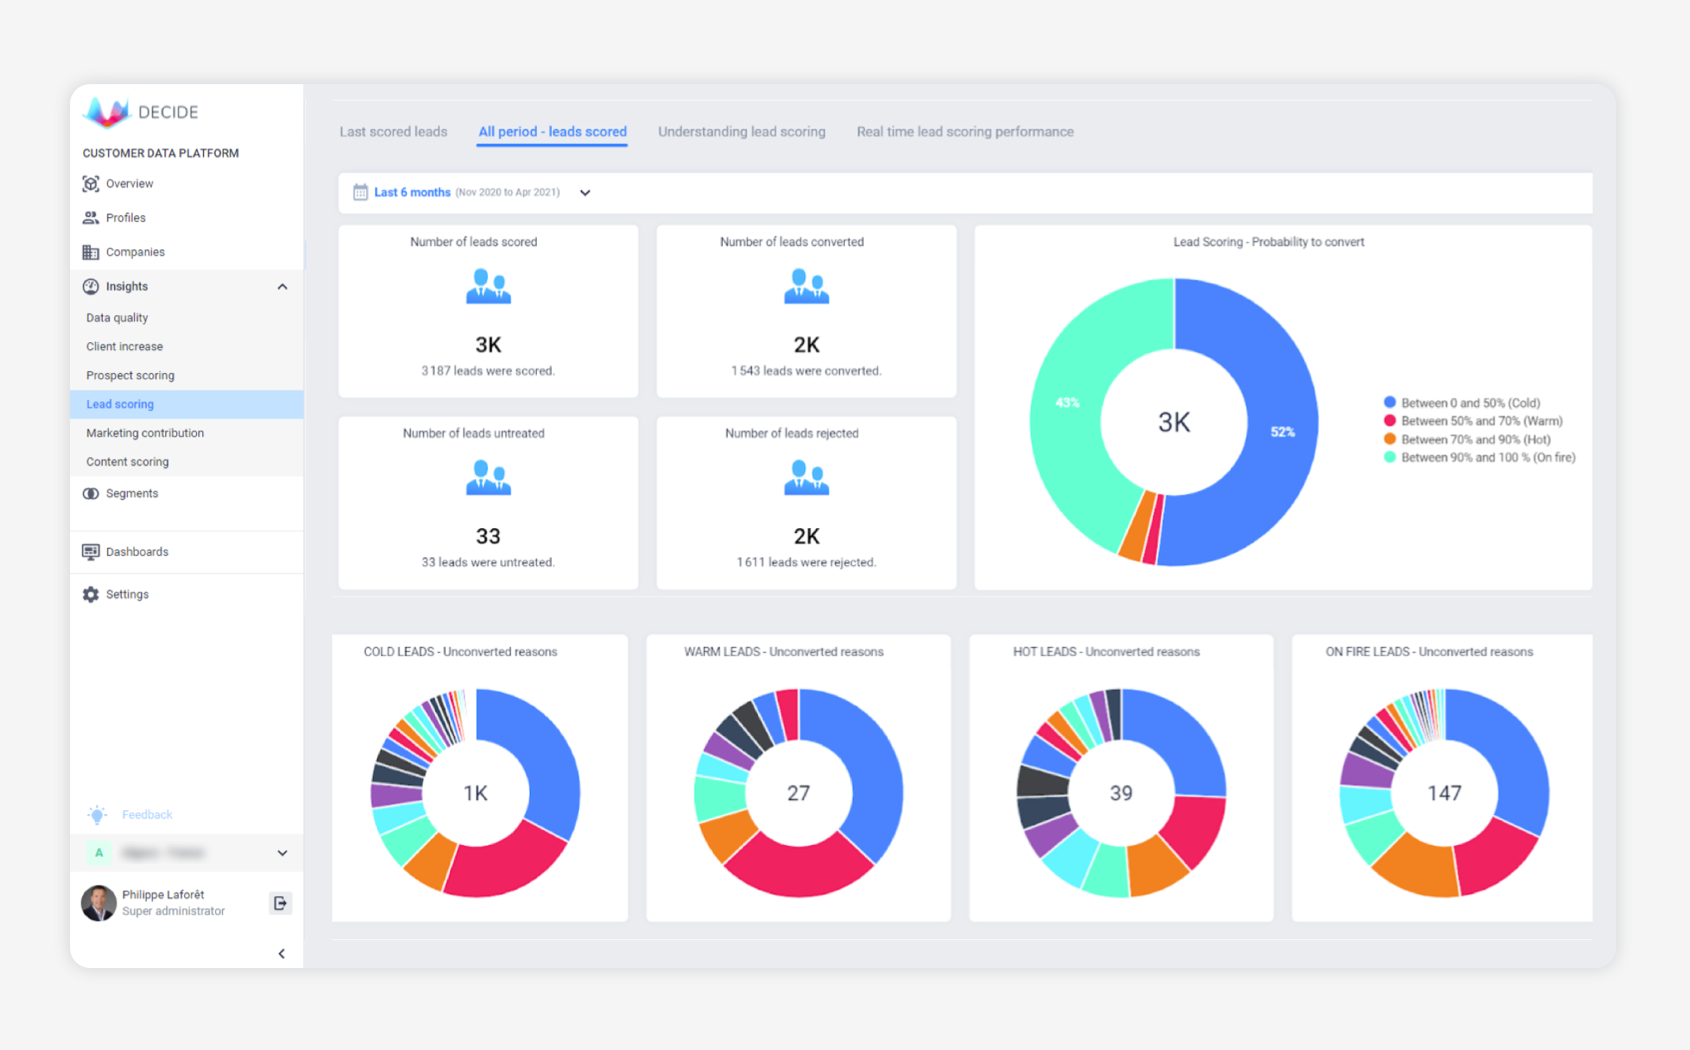This screenshot has width=1690, height=1050.
Task: Open the Overview section
Action: 92,183
